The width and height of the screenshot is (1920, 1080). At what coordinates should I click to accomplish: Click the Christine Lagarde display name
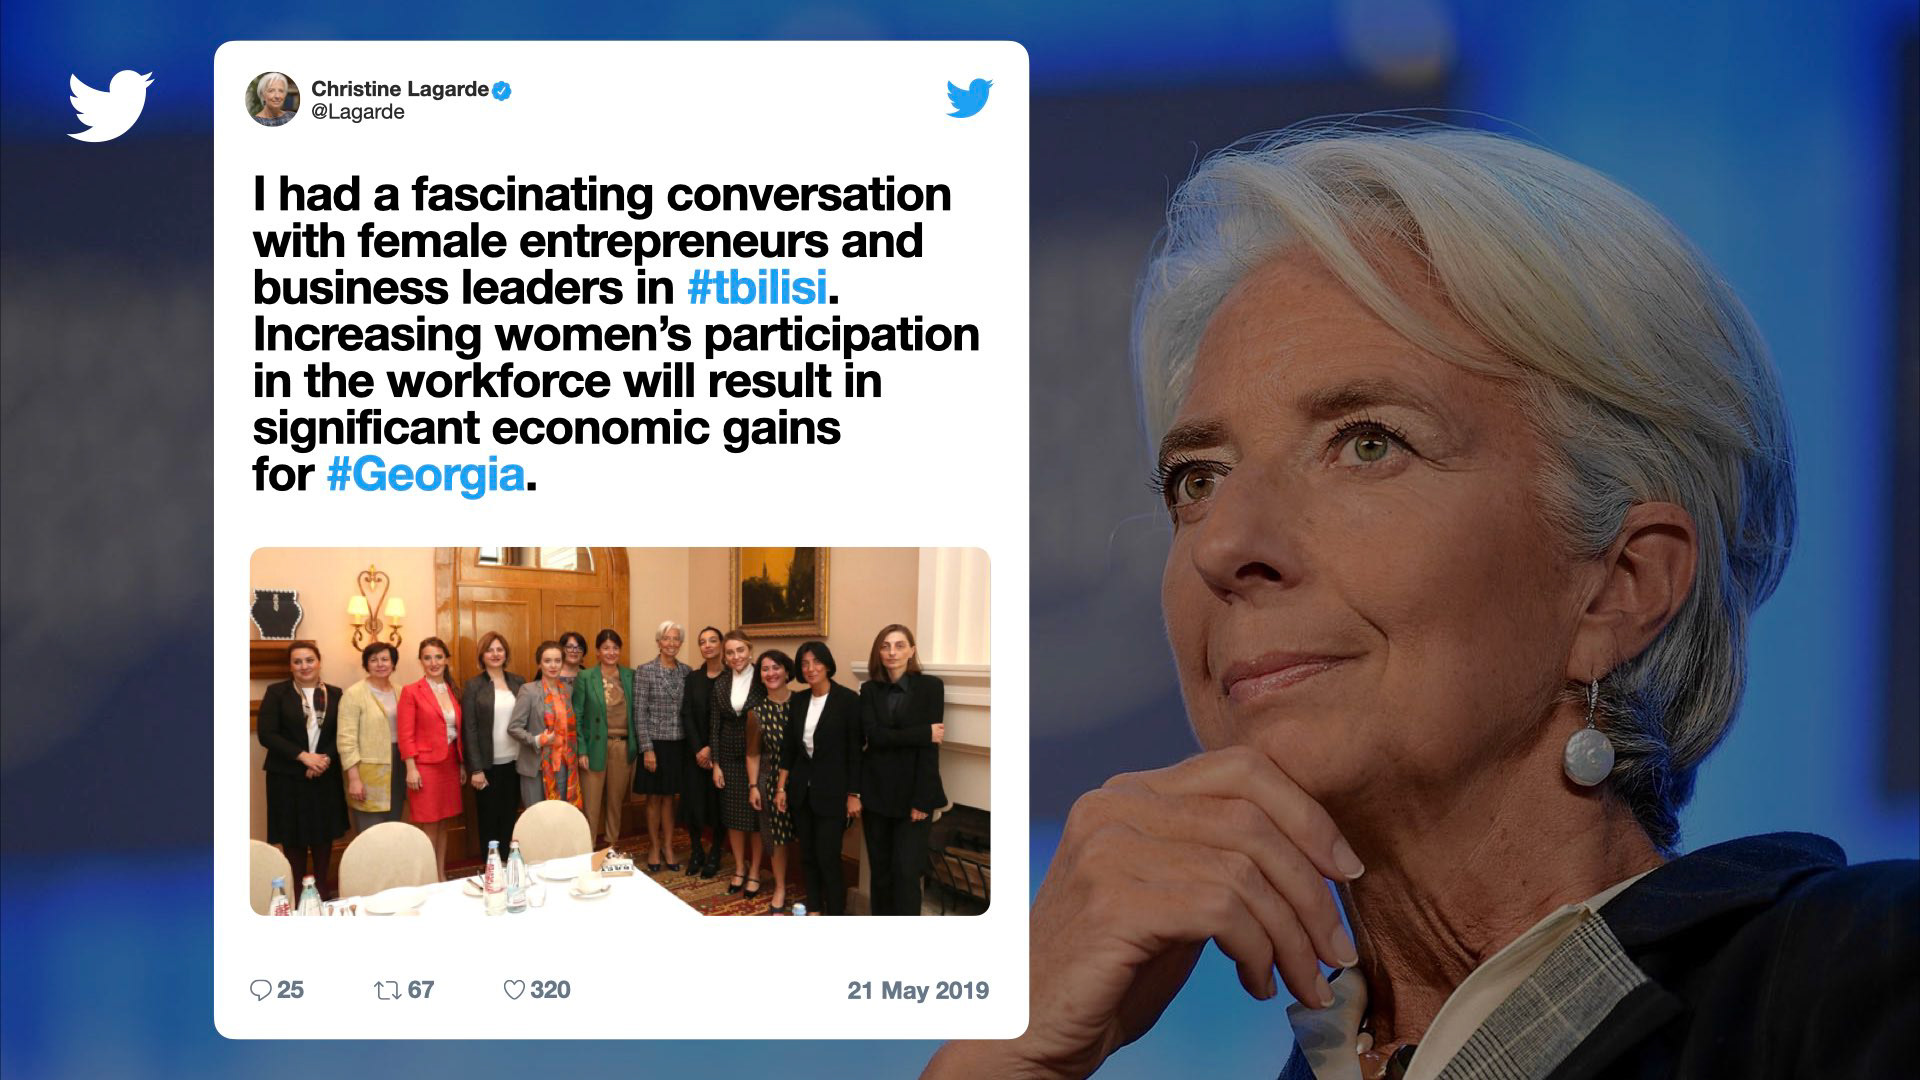click(400, 89)
